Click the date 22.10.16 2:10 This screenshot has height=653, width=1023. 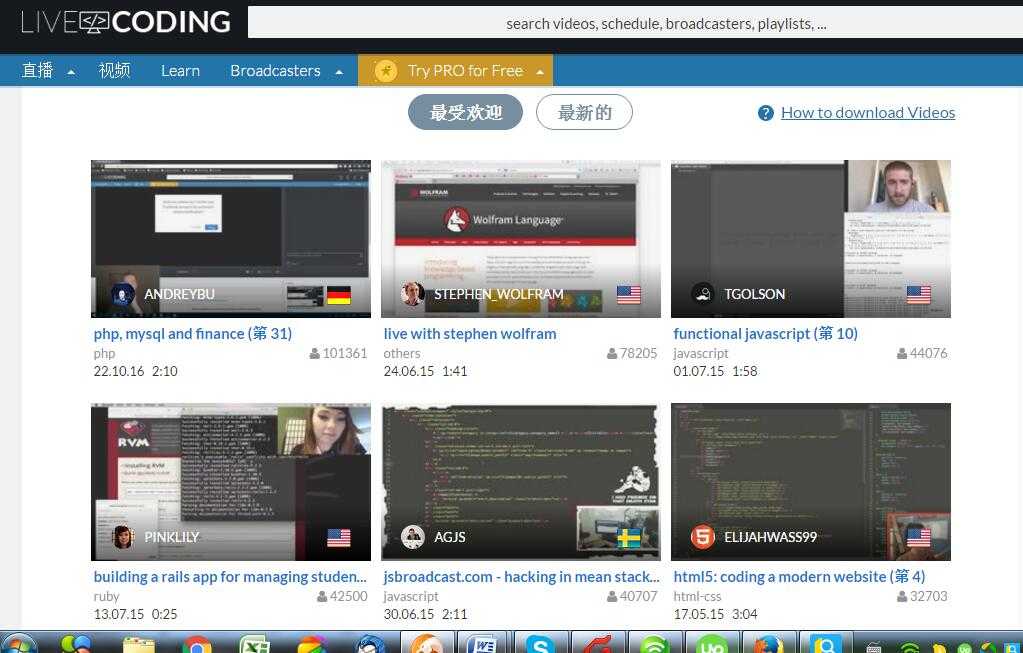pos(136,371)
